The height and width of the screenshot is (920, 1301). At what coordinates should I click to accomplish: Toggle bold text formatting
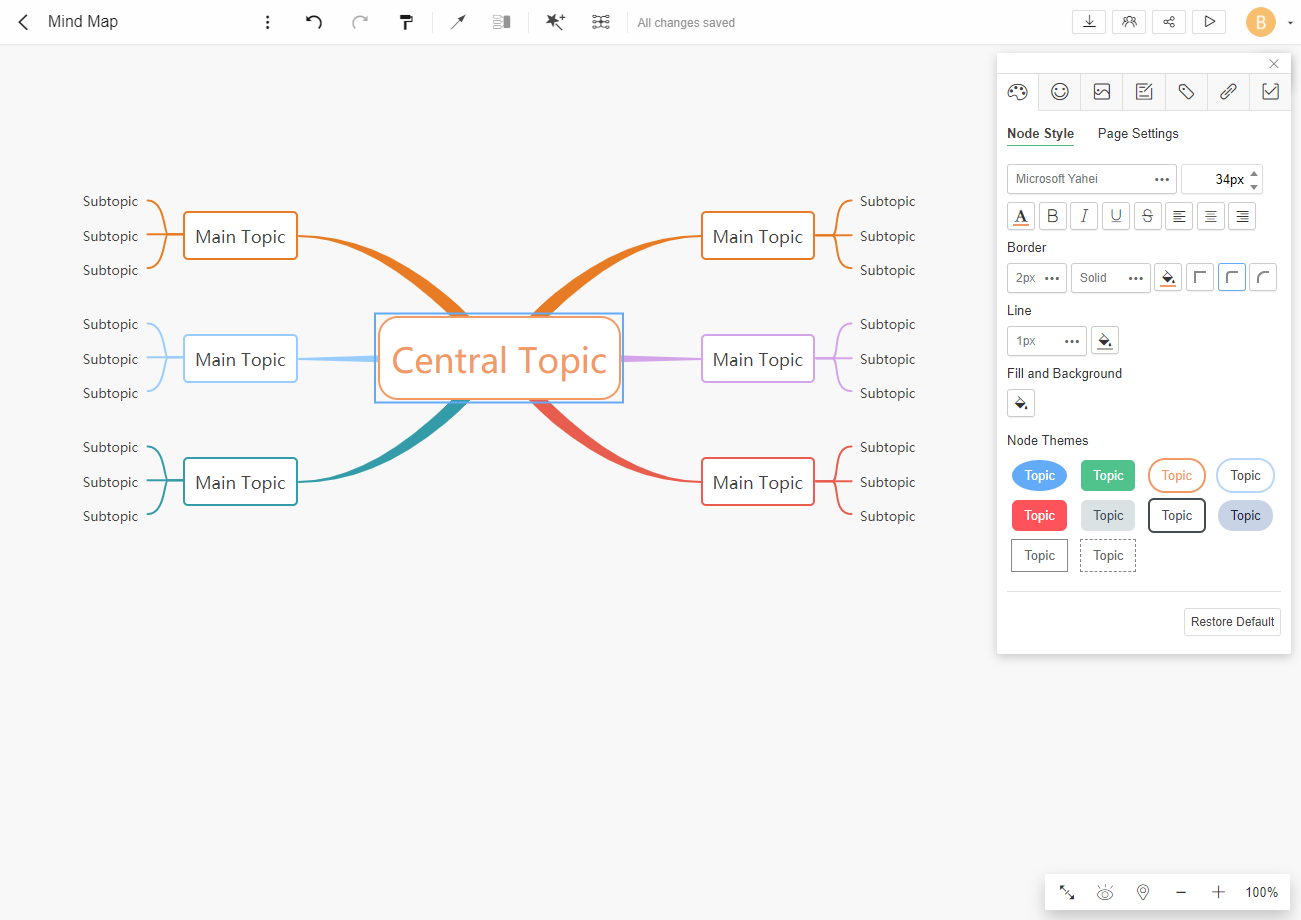pos(1052,216)
